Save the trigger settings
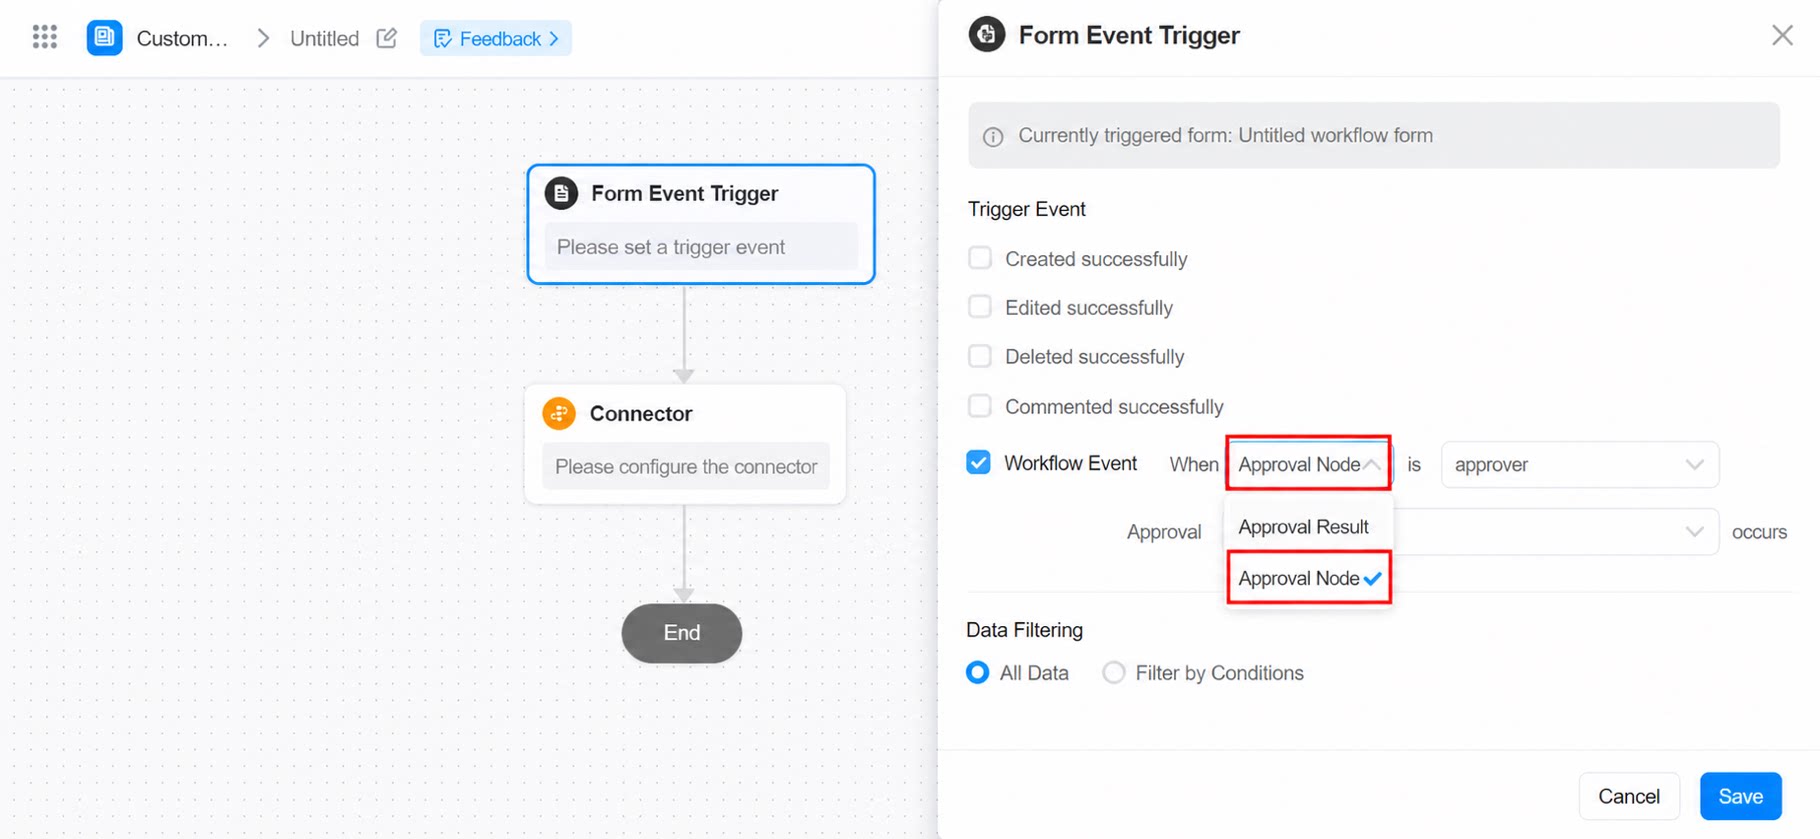 [x=1740, y=796]
